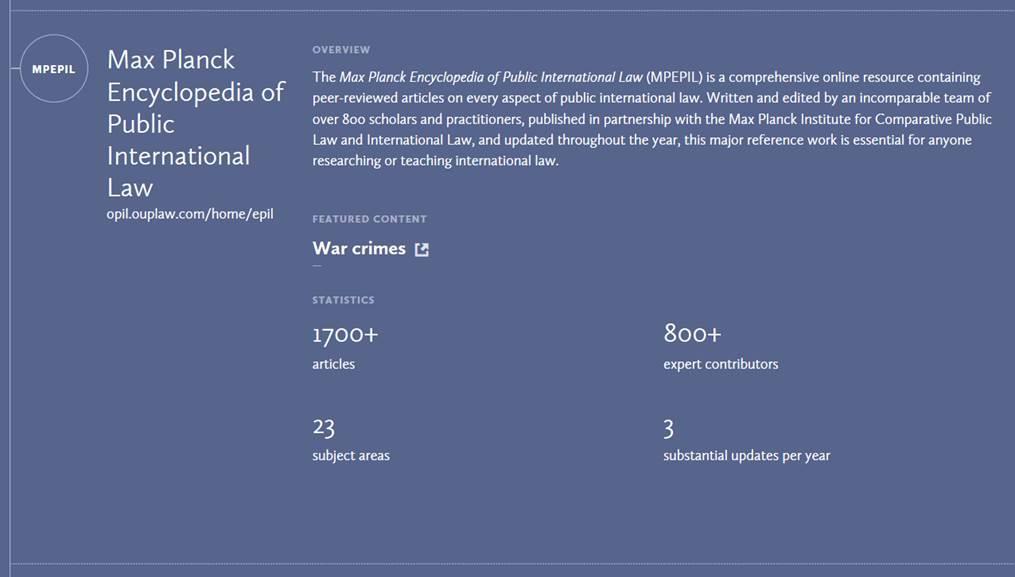The height and width of the screenshot is (577, 1015).
Task: Click the 800+ statistic figure
Action: [692, 334]
